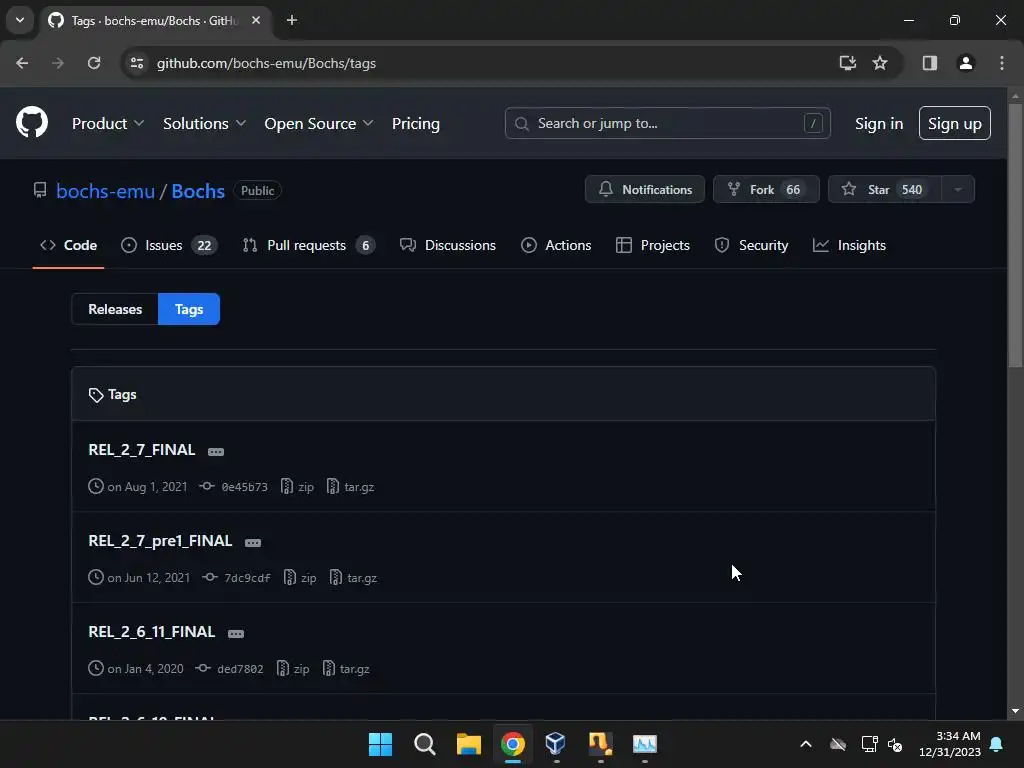Bookmark this tab with the star icon

pyautogui.click(x=880, y=63)
